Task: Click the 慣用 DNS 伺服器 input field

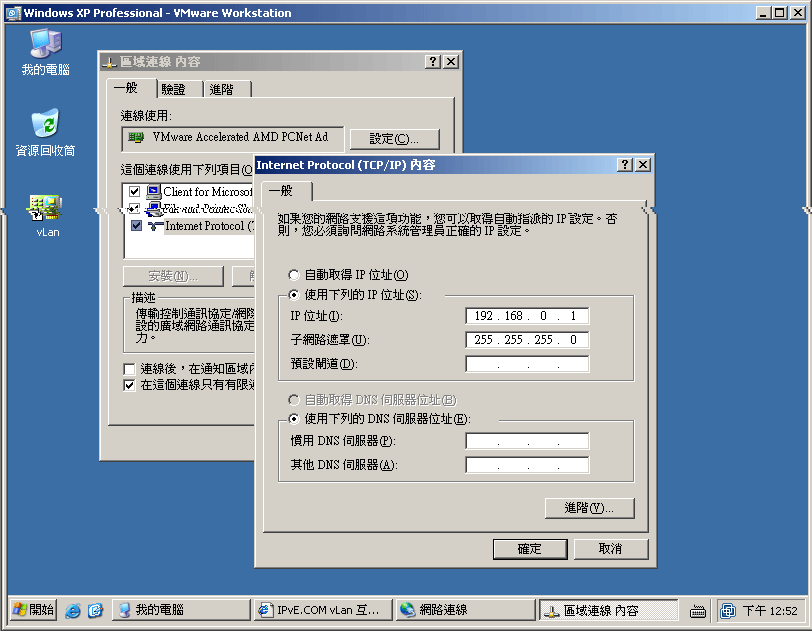Action: click(527, 440)
